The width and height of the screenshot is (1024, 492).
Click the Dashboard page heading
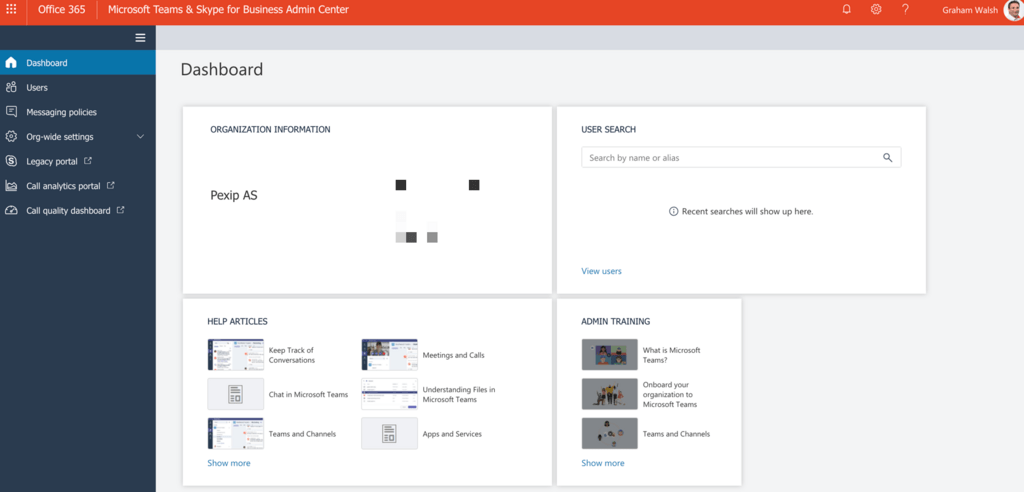[x=222, y=69]
